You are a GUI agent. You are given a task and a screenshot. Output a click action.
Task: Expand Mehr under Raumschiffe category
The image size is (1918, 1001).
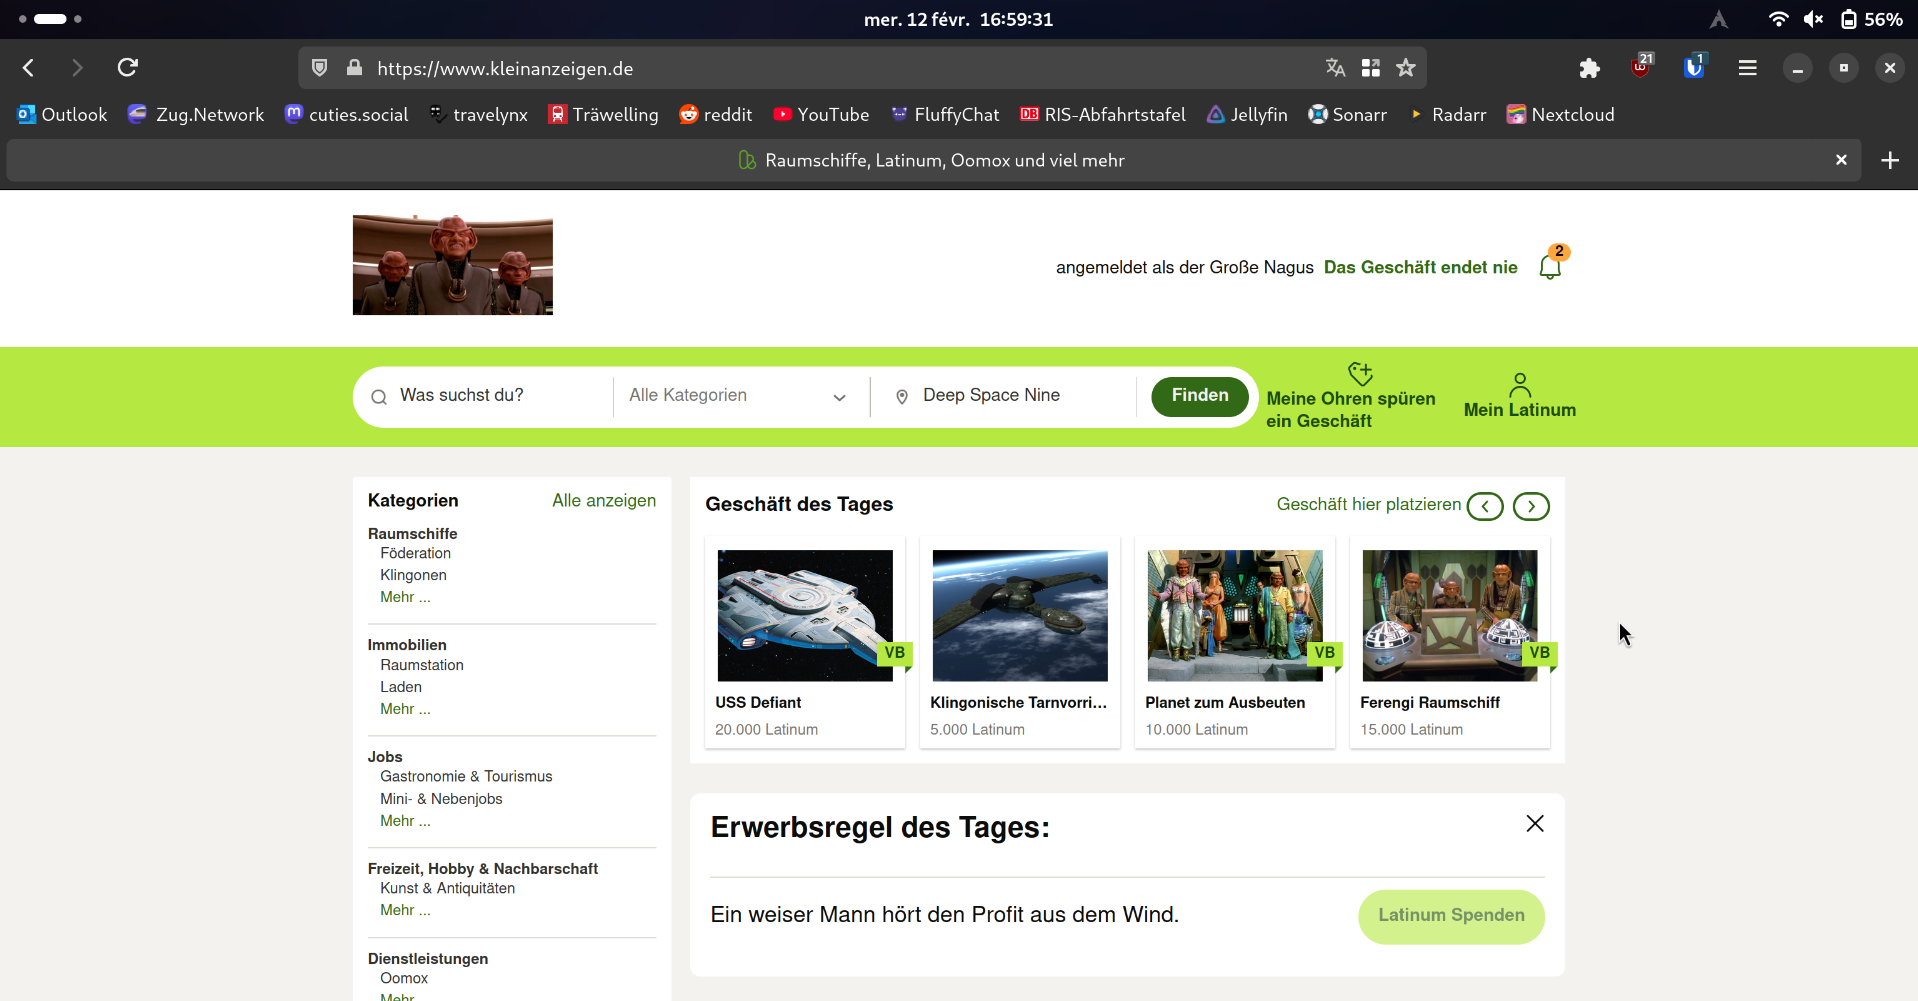(x=405, y=597)
